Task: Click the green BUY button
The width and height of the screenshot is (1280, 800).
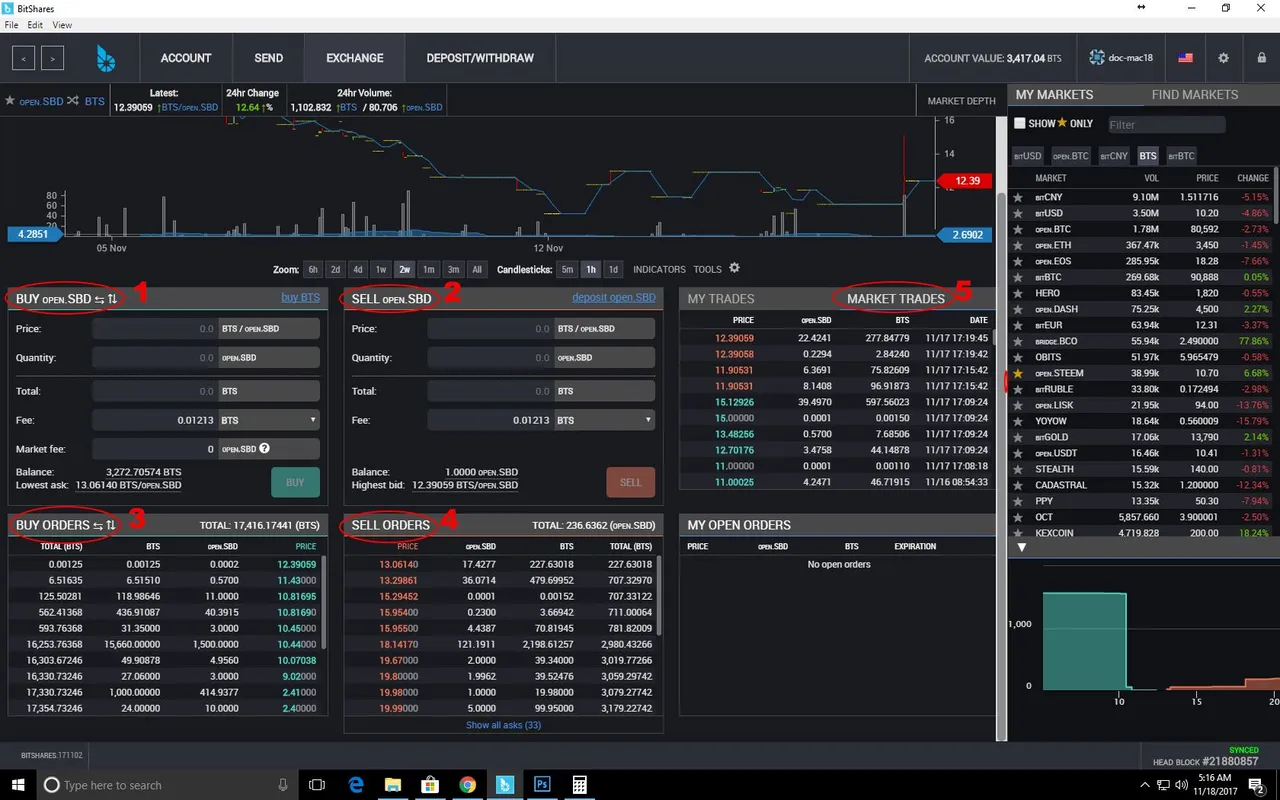Action: [x=295, y=482]
